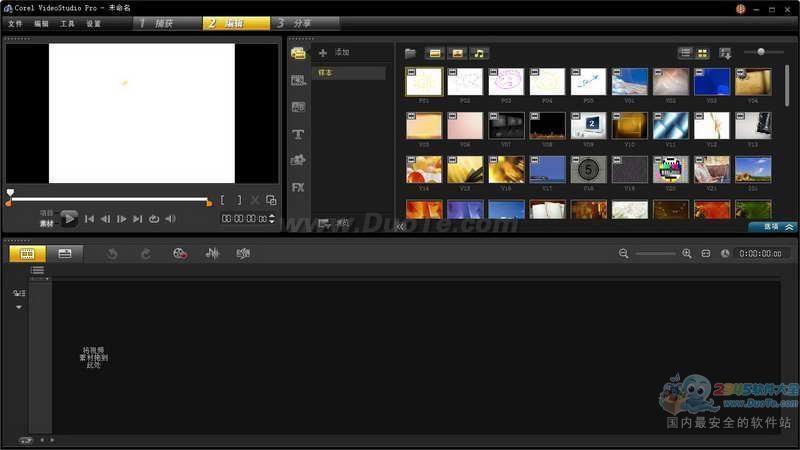Expand the track list dropdown arrow
Image resolution: width=800 pixels, height=450 pixels.
coord(19,307)
